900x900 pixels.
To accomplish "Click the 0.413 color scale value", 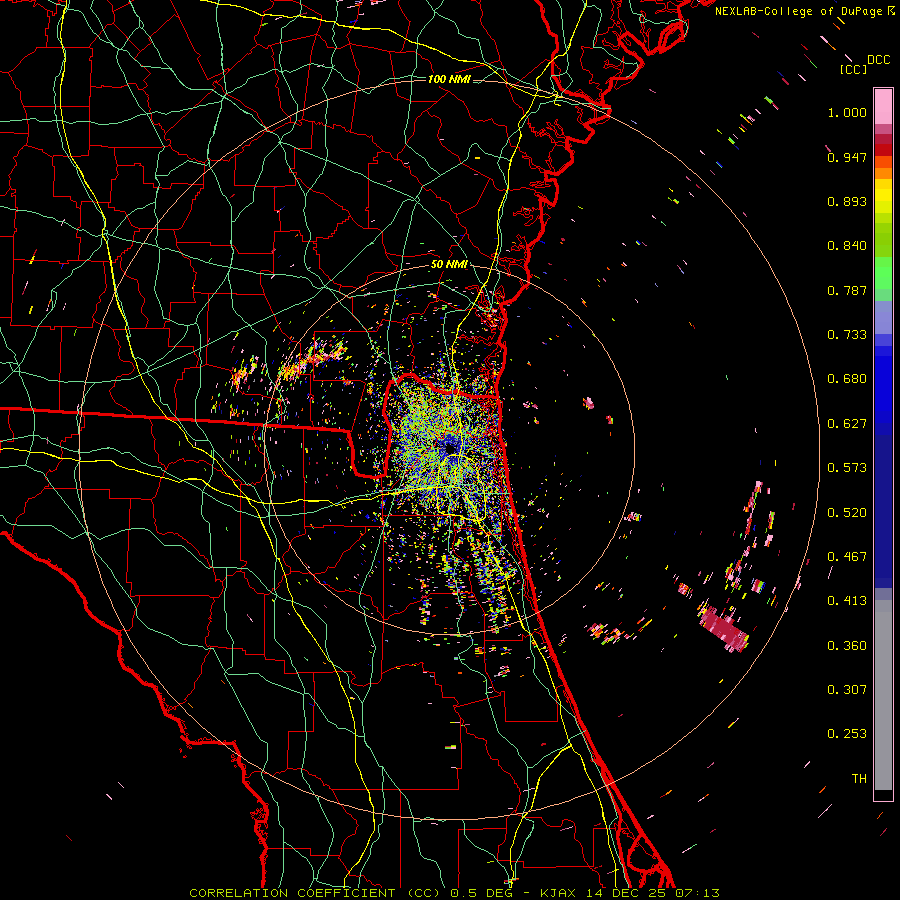I will click(847, 601).
